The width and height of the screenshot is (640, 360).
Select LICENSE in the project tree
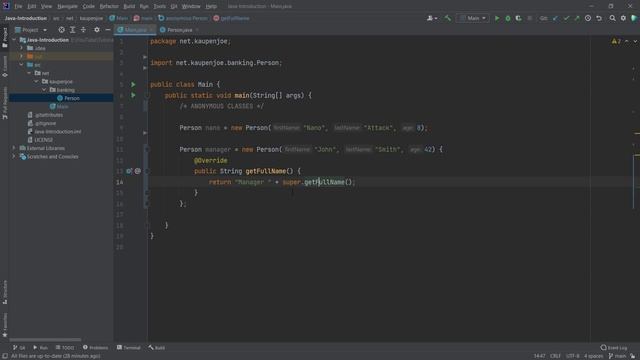(x=43, y=140)
